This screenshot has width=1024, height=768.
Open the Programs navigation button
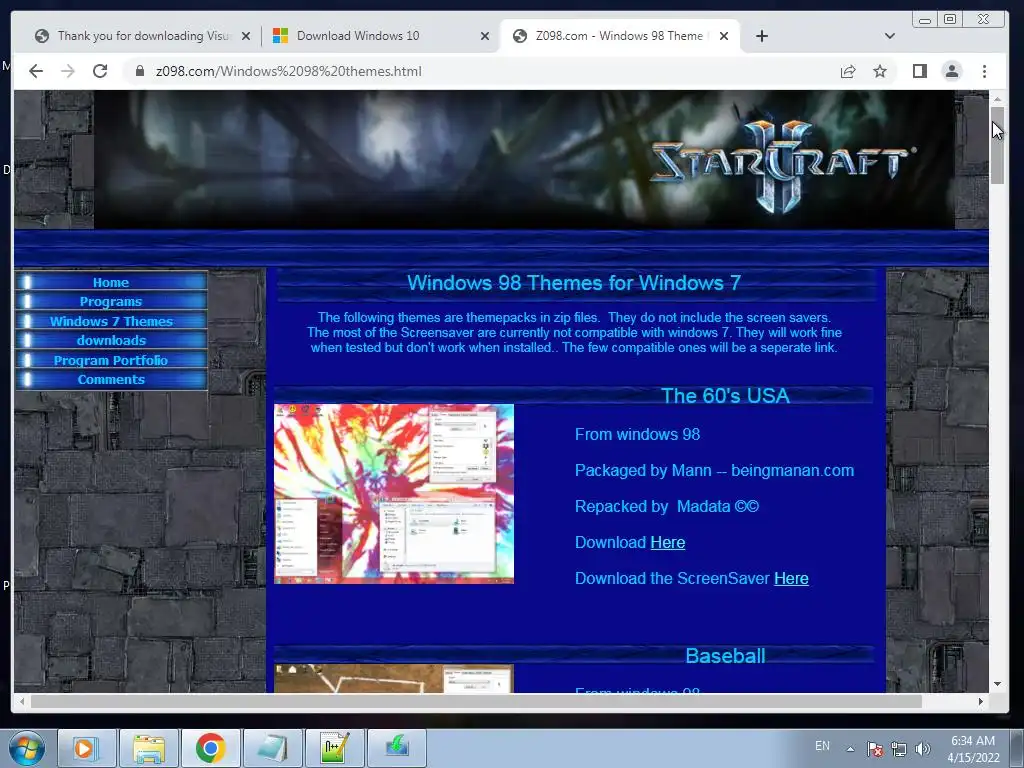point(111,301)
